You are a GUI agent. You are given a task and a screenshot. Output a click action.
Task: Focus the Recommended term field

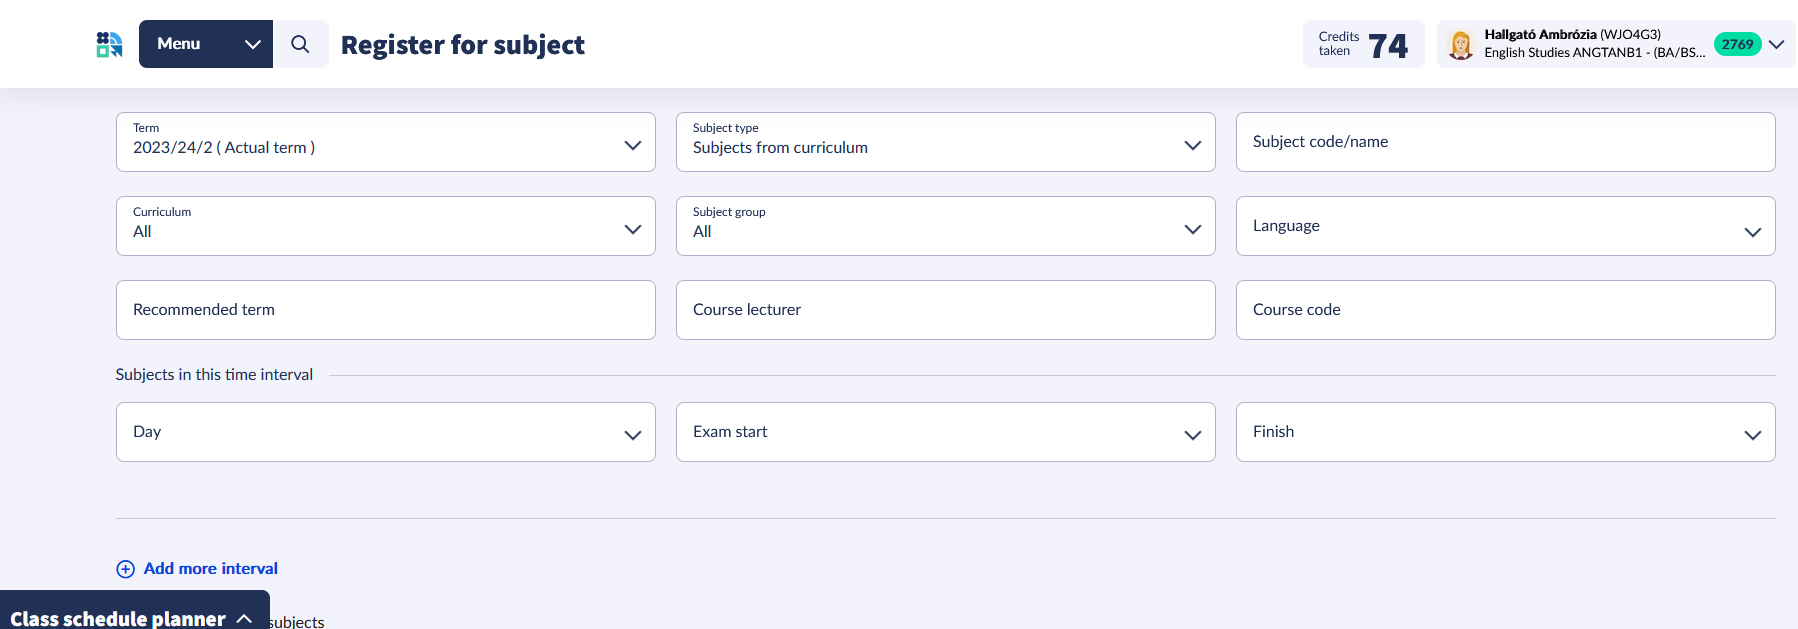pyautogui.click(x=385, y=310)
